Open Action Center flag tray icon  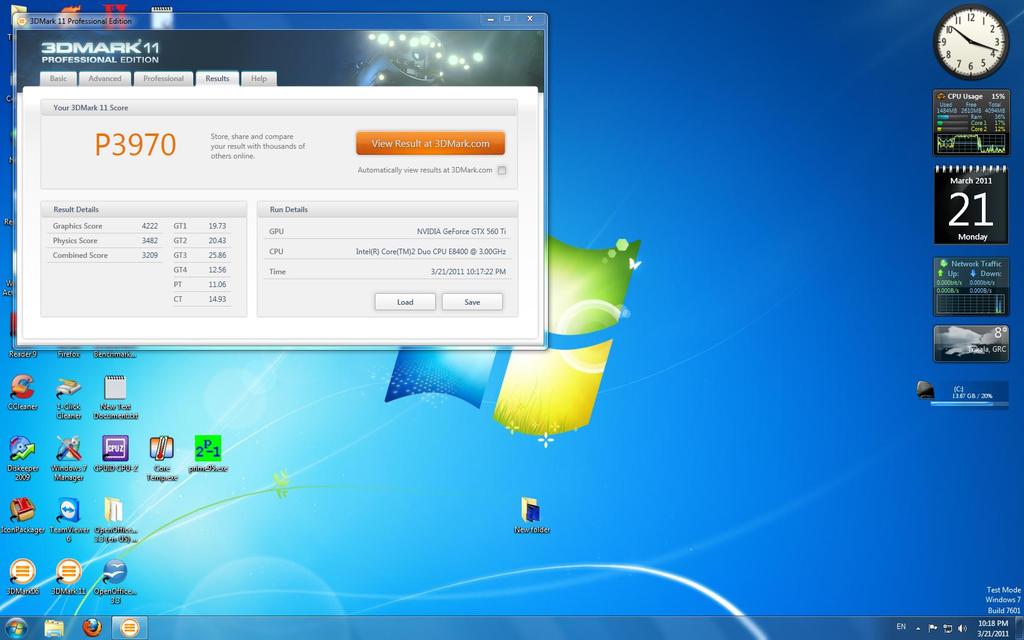(933, 628)
